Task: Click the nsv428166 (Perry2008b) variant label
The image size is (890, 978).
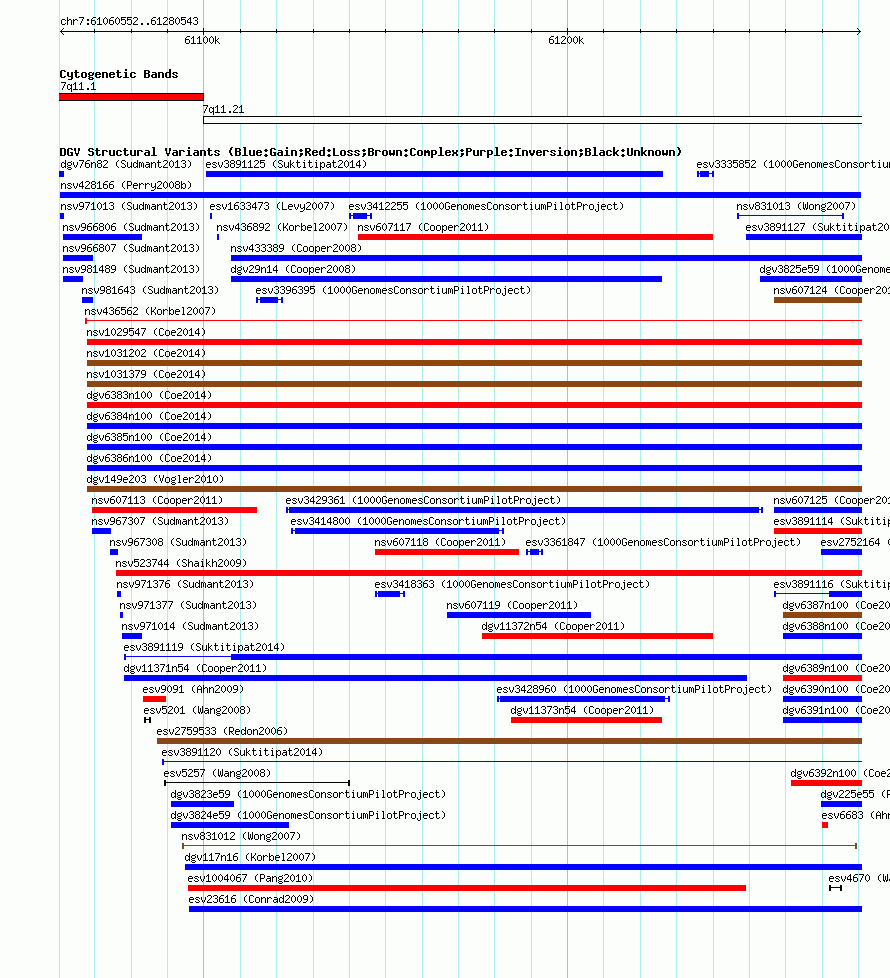Action: click(126, 185)
